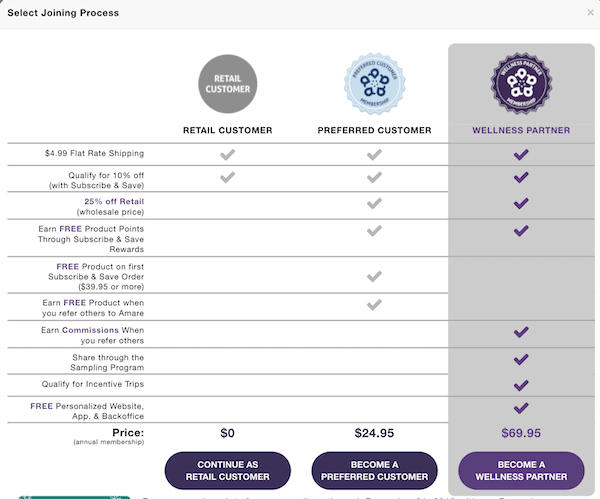600x499 pixels.
Task: Select Become A Wellness Partner button
Action: point(521,471)
